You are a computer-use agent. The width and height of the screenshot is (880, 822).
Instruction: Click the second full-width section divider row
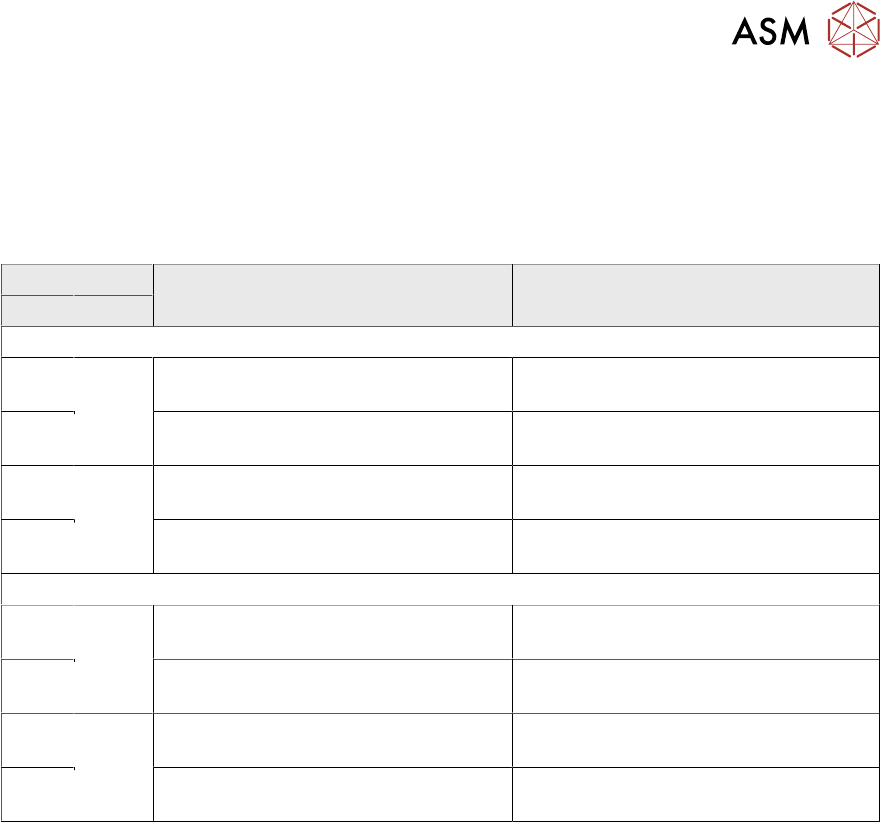pyautogui.click(x=440, y=589)
